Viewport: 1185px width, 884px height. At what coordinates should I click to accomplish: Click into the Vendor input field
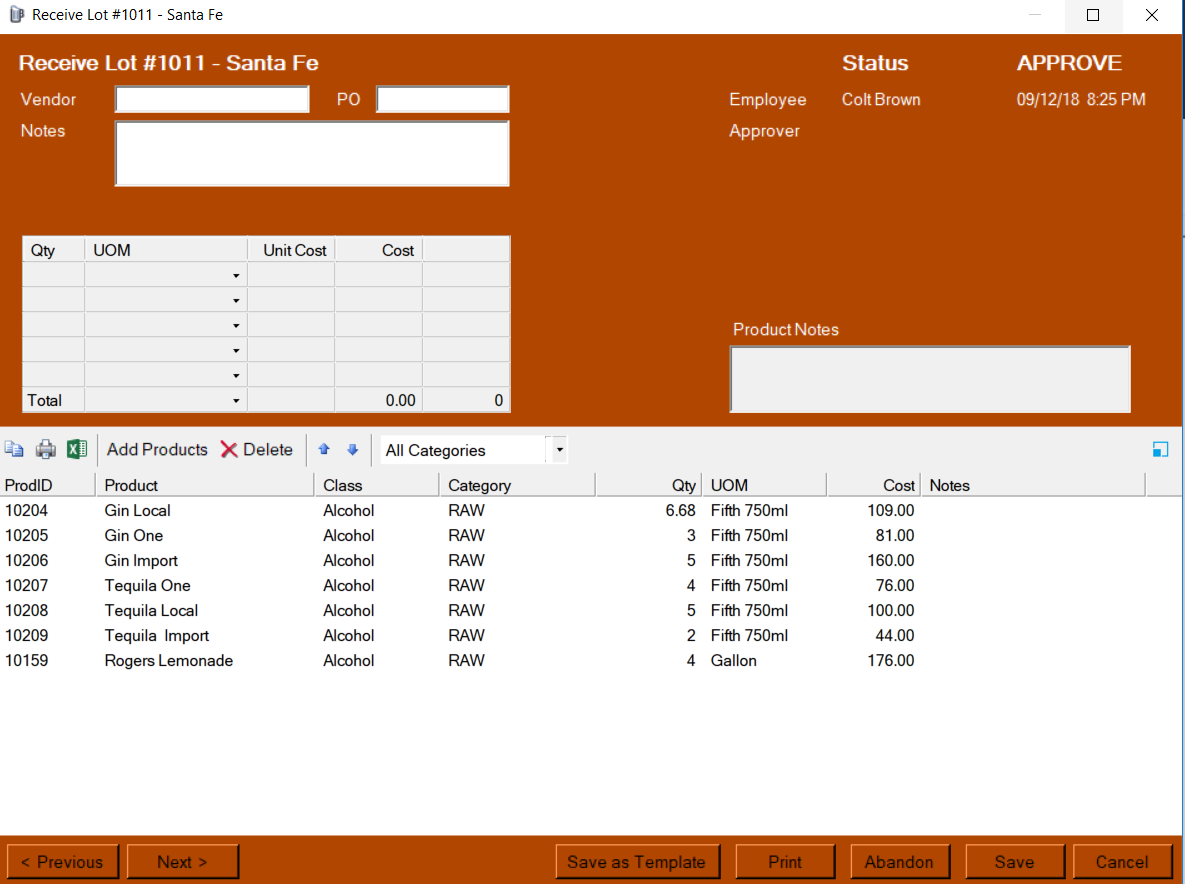pyautogui.click(x=212, y=99)
